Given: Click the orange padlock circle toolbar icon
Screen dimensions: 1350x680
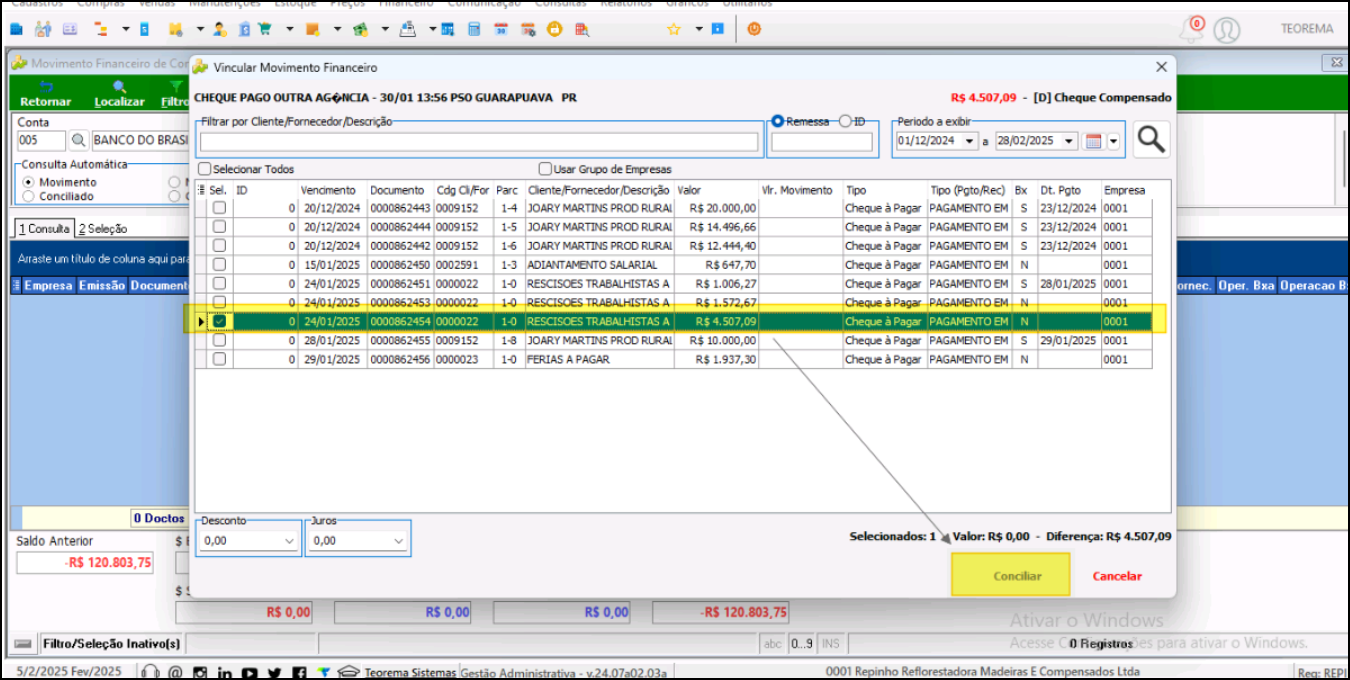Looking at the screenshot, I should 554,29.
